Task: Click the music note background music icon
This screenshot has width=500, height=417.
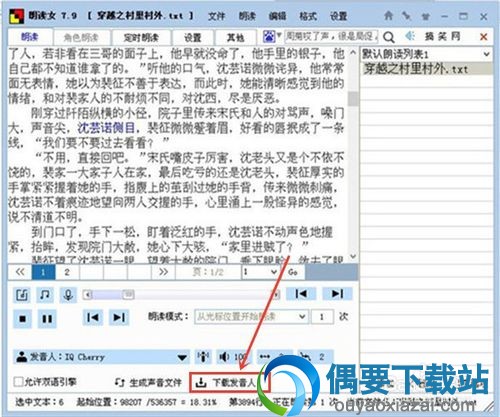Action: [45, 295]
